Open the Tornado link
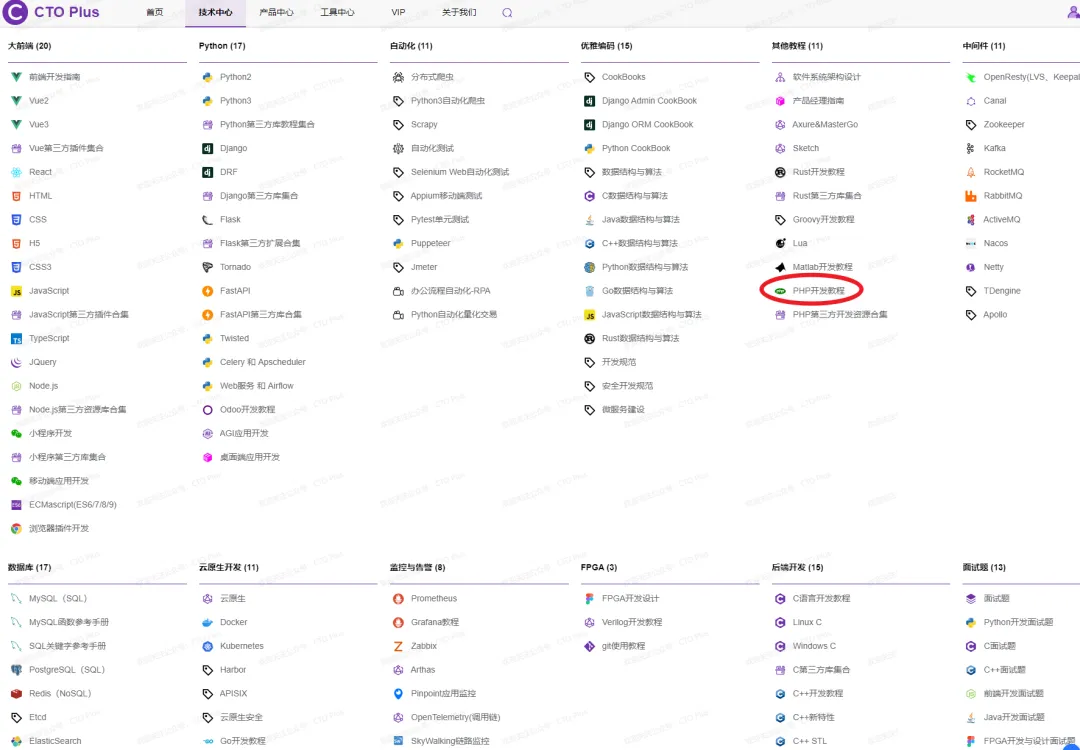The image size is (1080, 750). [236, 267]
